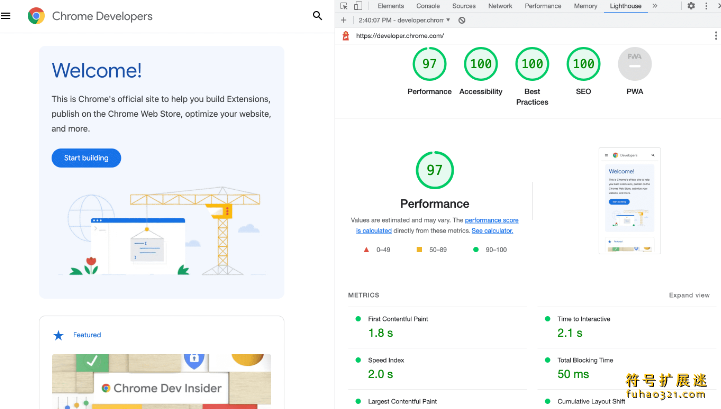Click the orange 50–89 legend square

tap(419, 250)
